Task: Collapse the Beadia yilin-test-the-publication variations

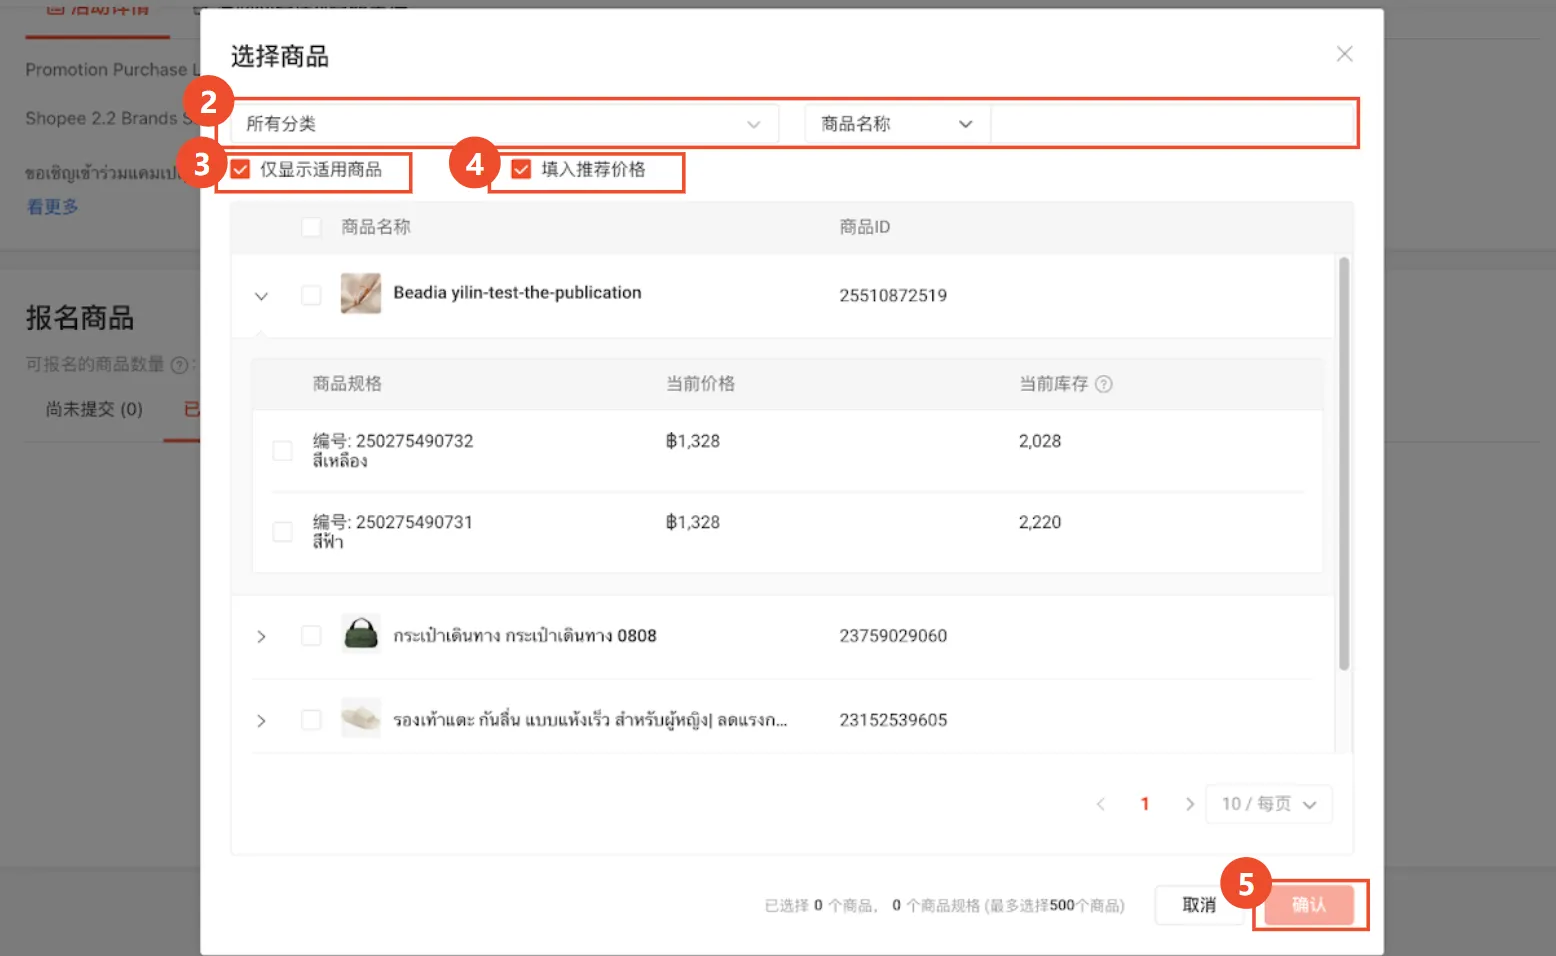Action: point(261,295)
